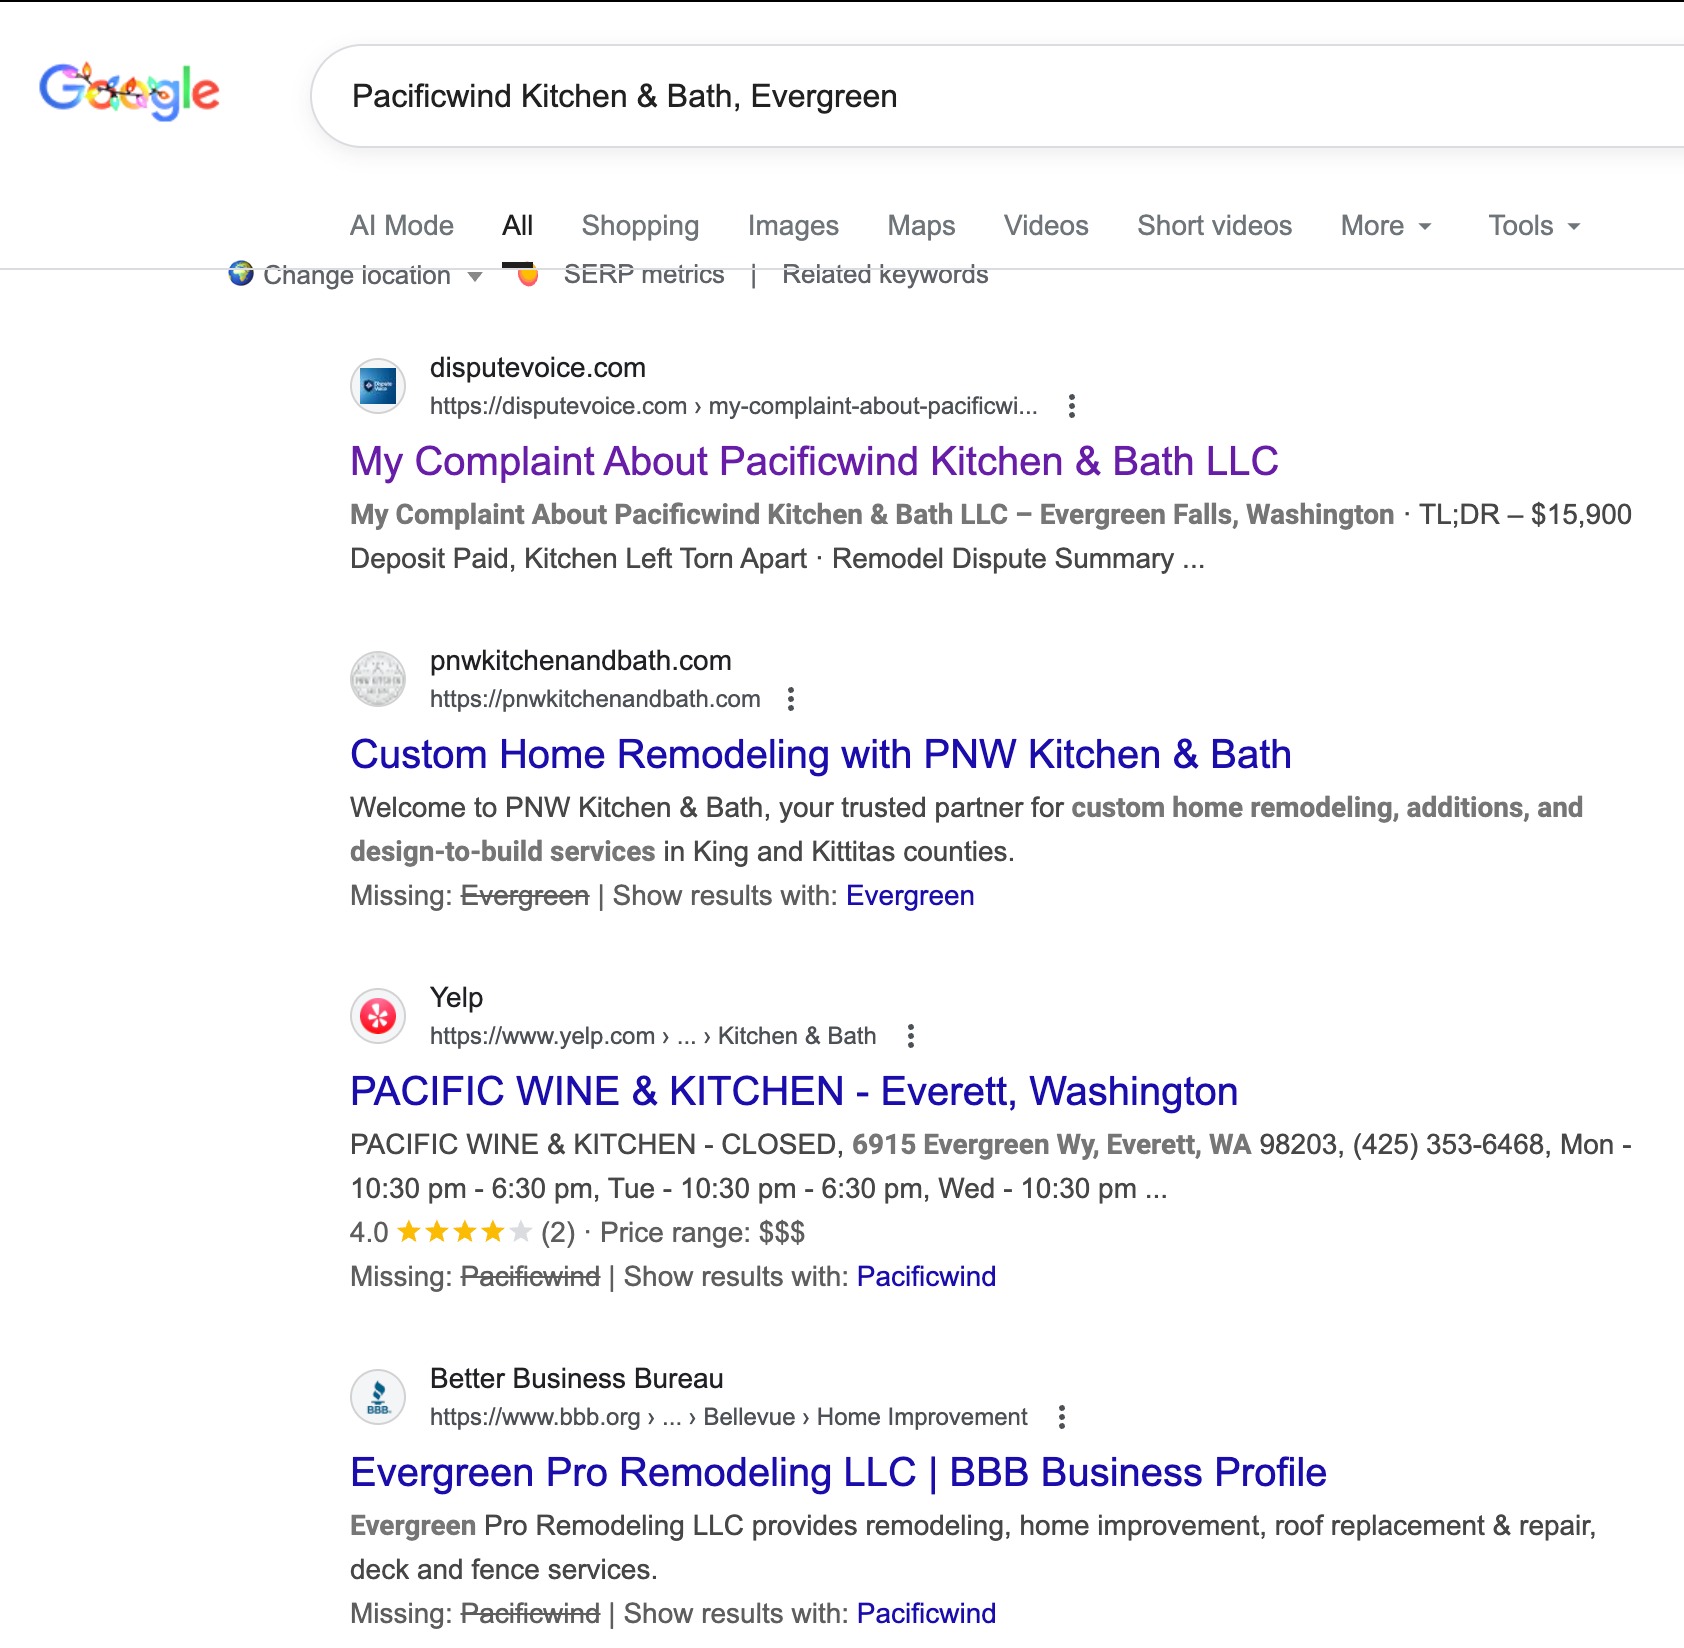Click the Better Business Bureau favicon
Viewport: 1684px width, 1648px height.
pos(378,1397)
